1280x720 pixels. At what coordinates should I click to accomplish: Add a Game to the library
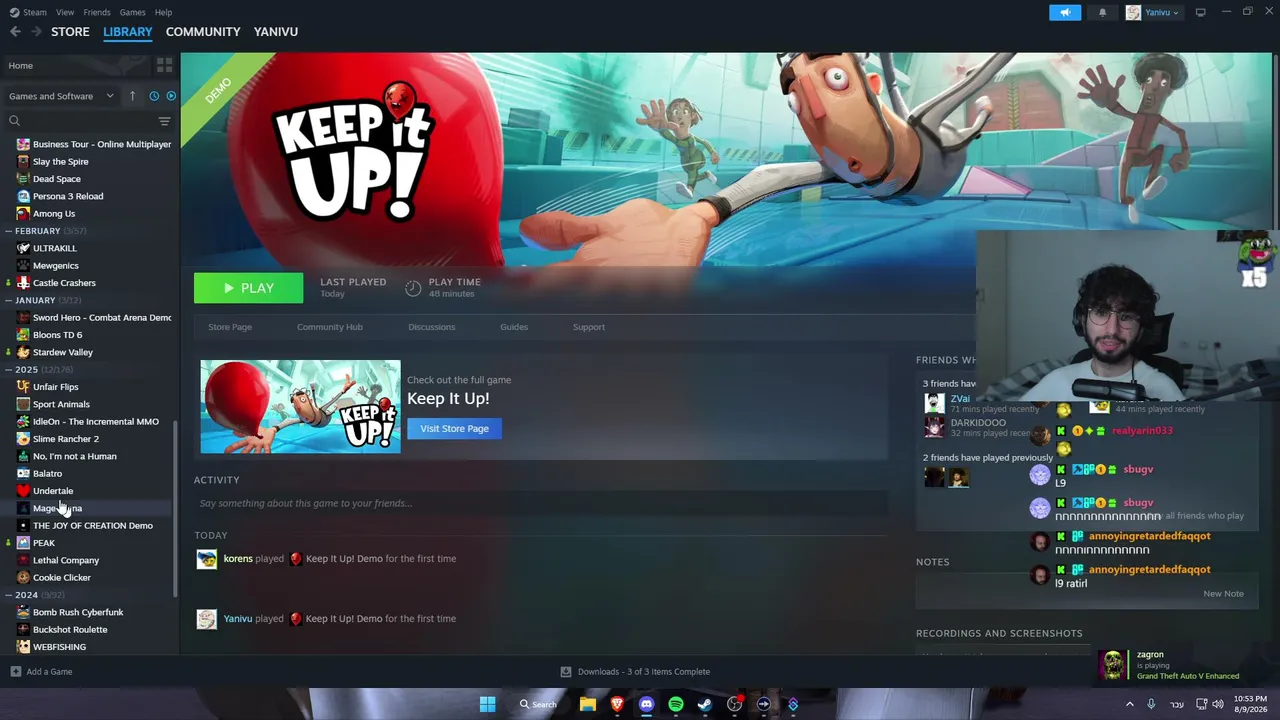coord(41,672)
